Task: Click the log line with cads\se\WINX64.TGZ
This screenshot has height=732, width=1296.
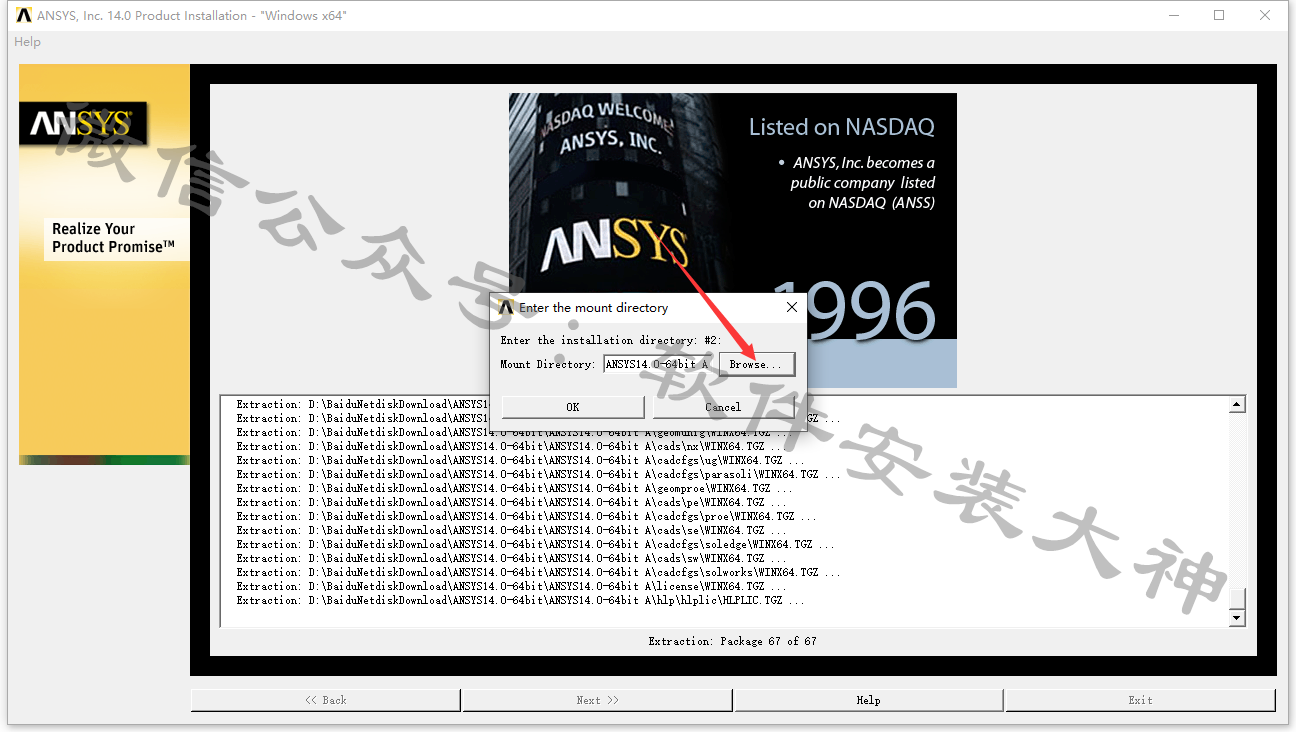Action: click(511, 531)
